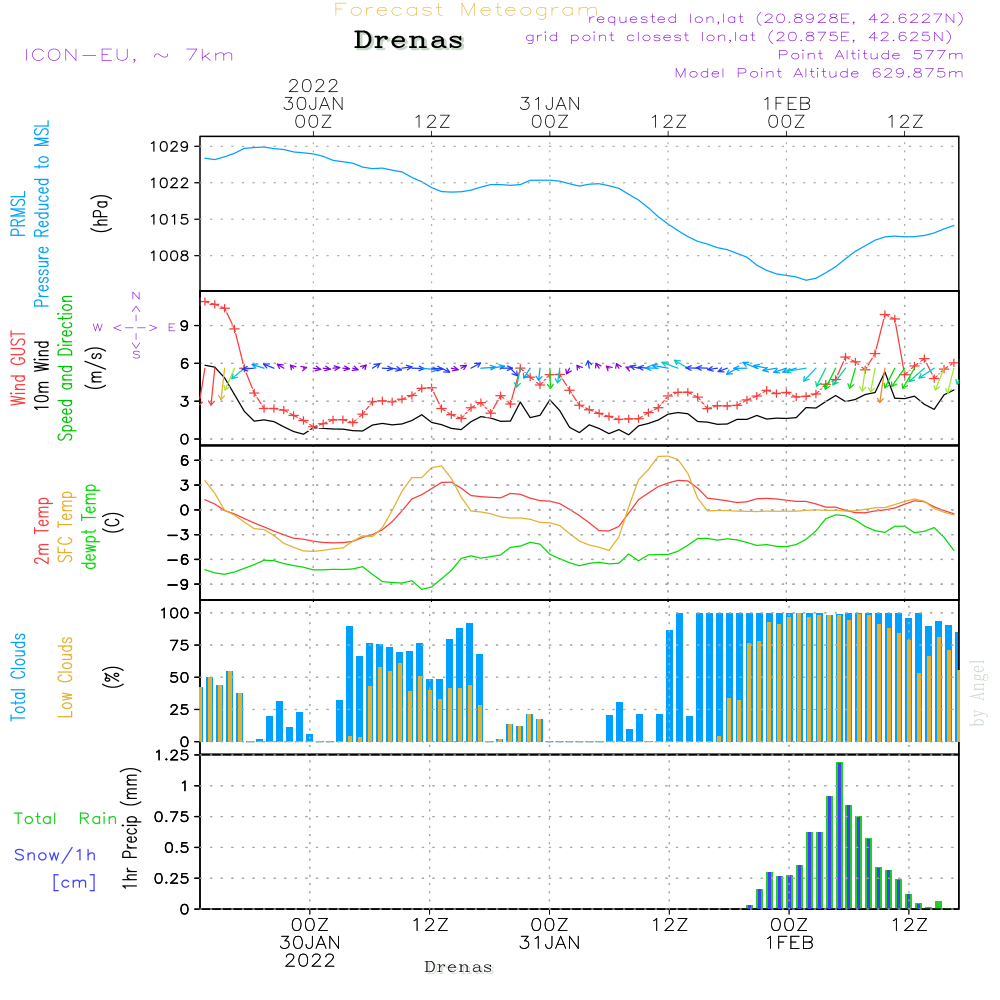
Task: Click the Model Point Altitude text
Action: coord(819,73)
